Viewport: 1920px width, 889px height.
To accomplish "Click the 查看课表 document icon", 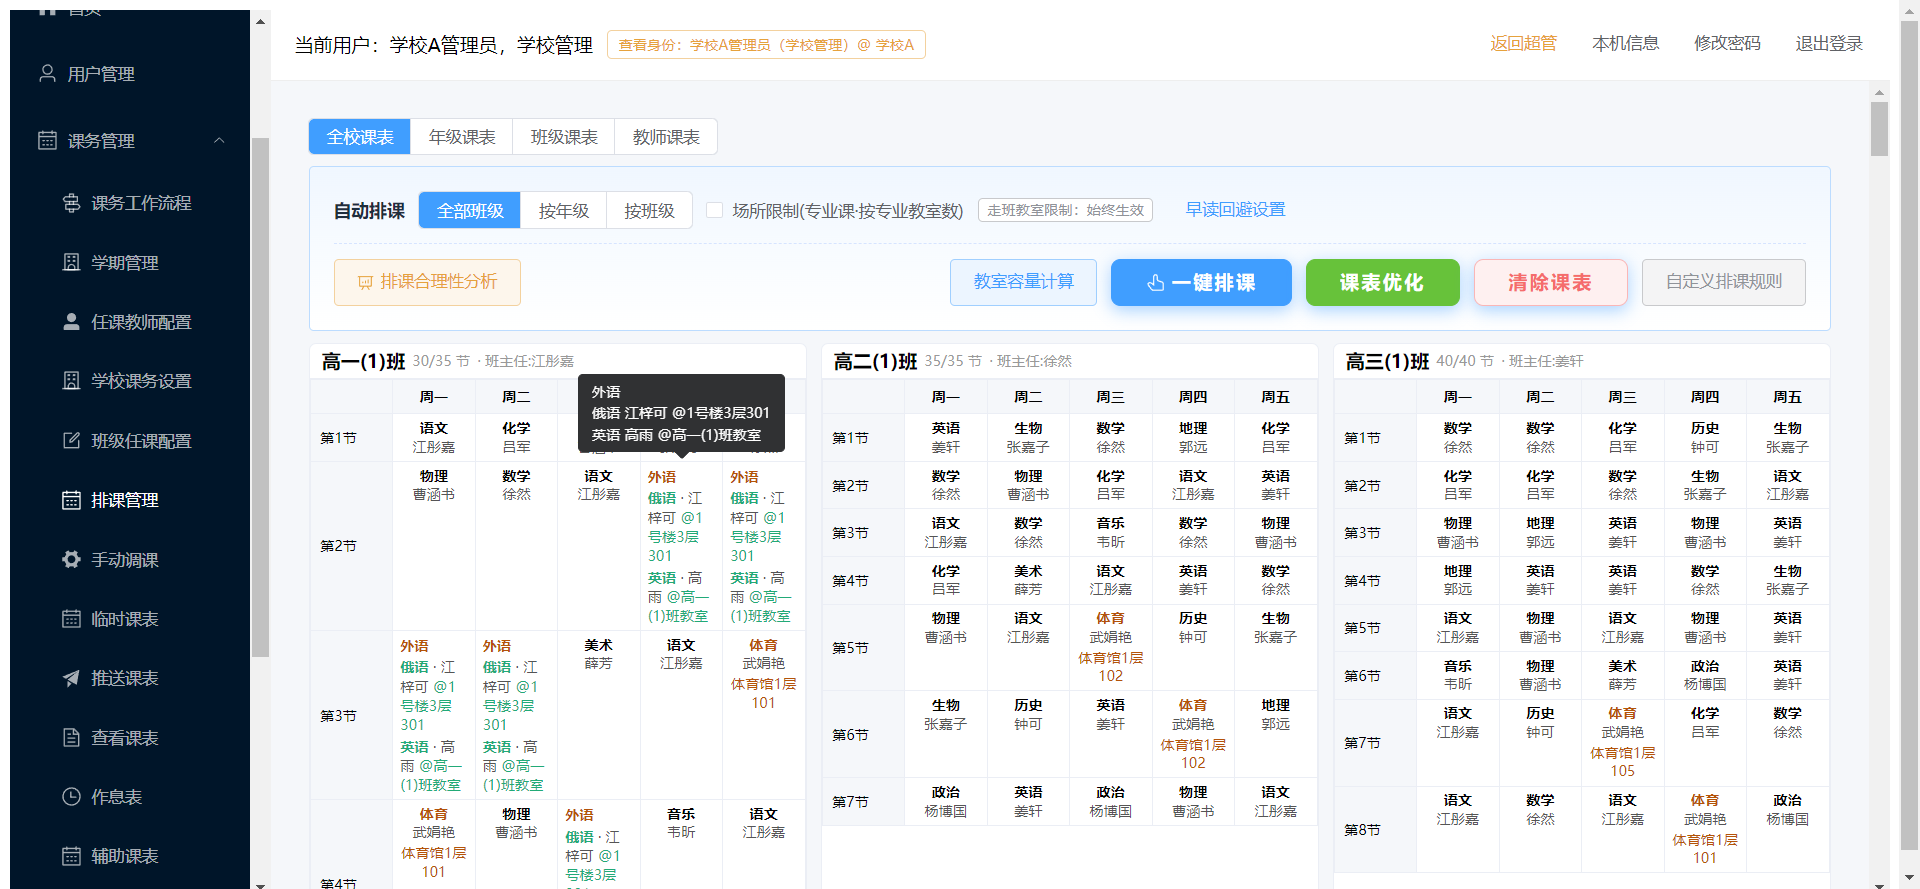I will [71, 737].
